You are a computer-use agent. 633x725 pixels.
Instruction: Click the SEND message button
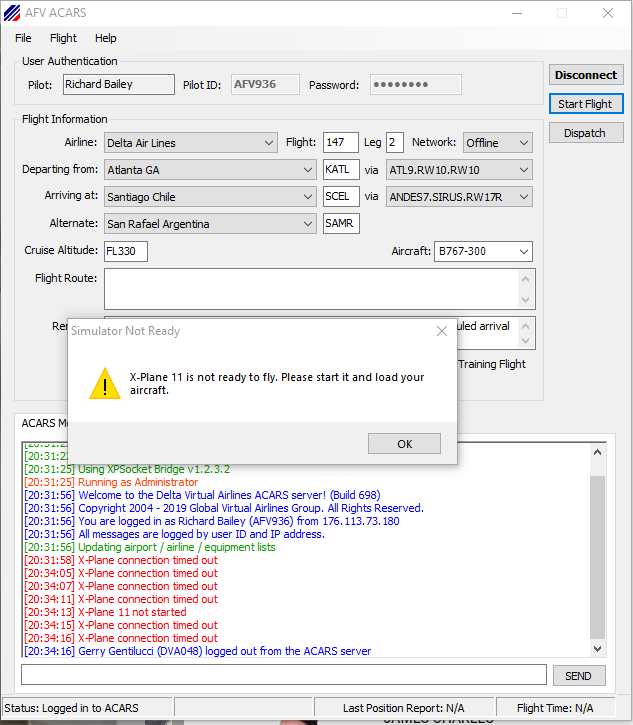click(x=579, y=676)
